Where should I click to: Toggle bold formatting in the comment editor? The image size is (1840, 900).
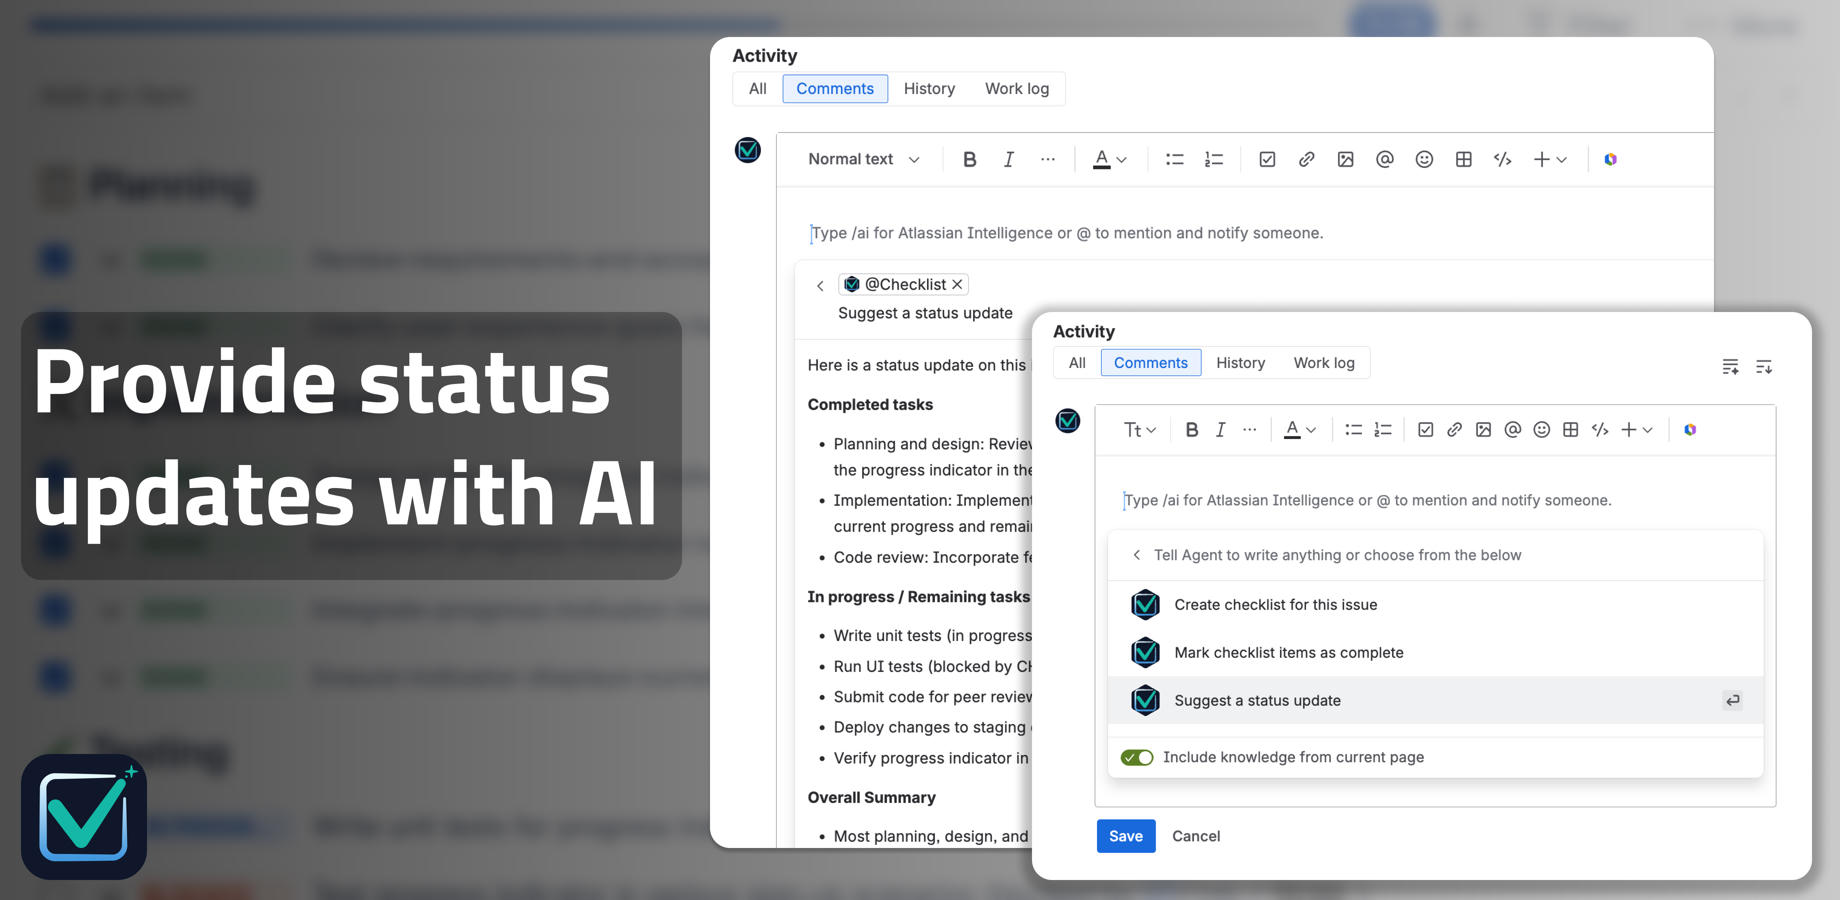point(1192,429)
